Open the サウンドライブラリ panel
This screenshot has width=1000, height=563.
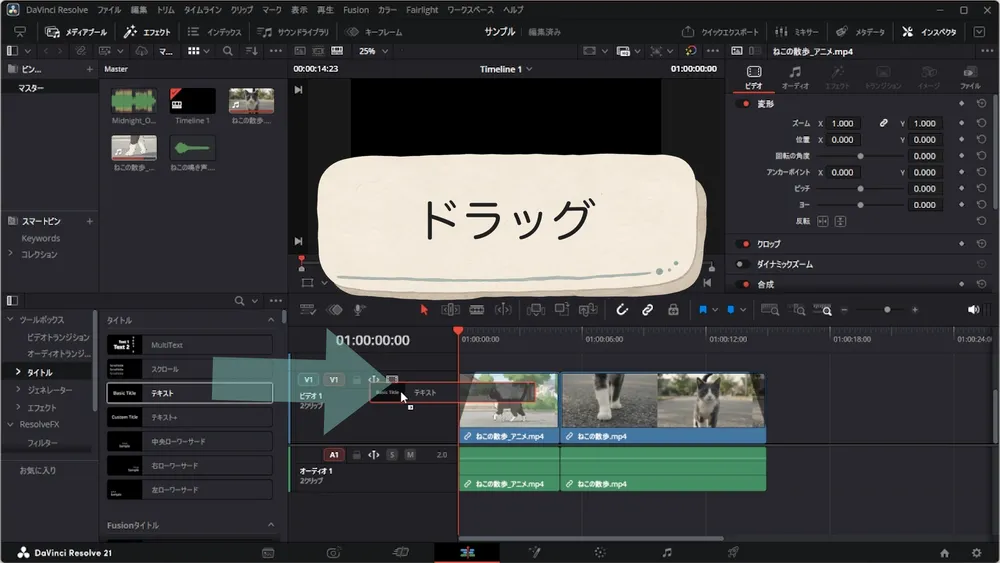tap(293, 32)
